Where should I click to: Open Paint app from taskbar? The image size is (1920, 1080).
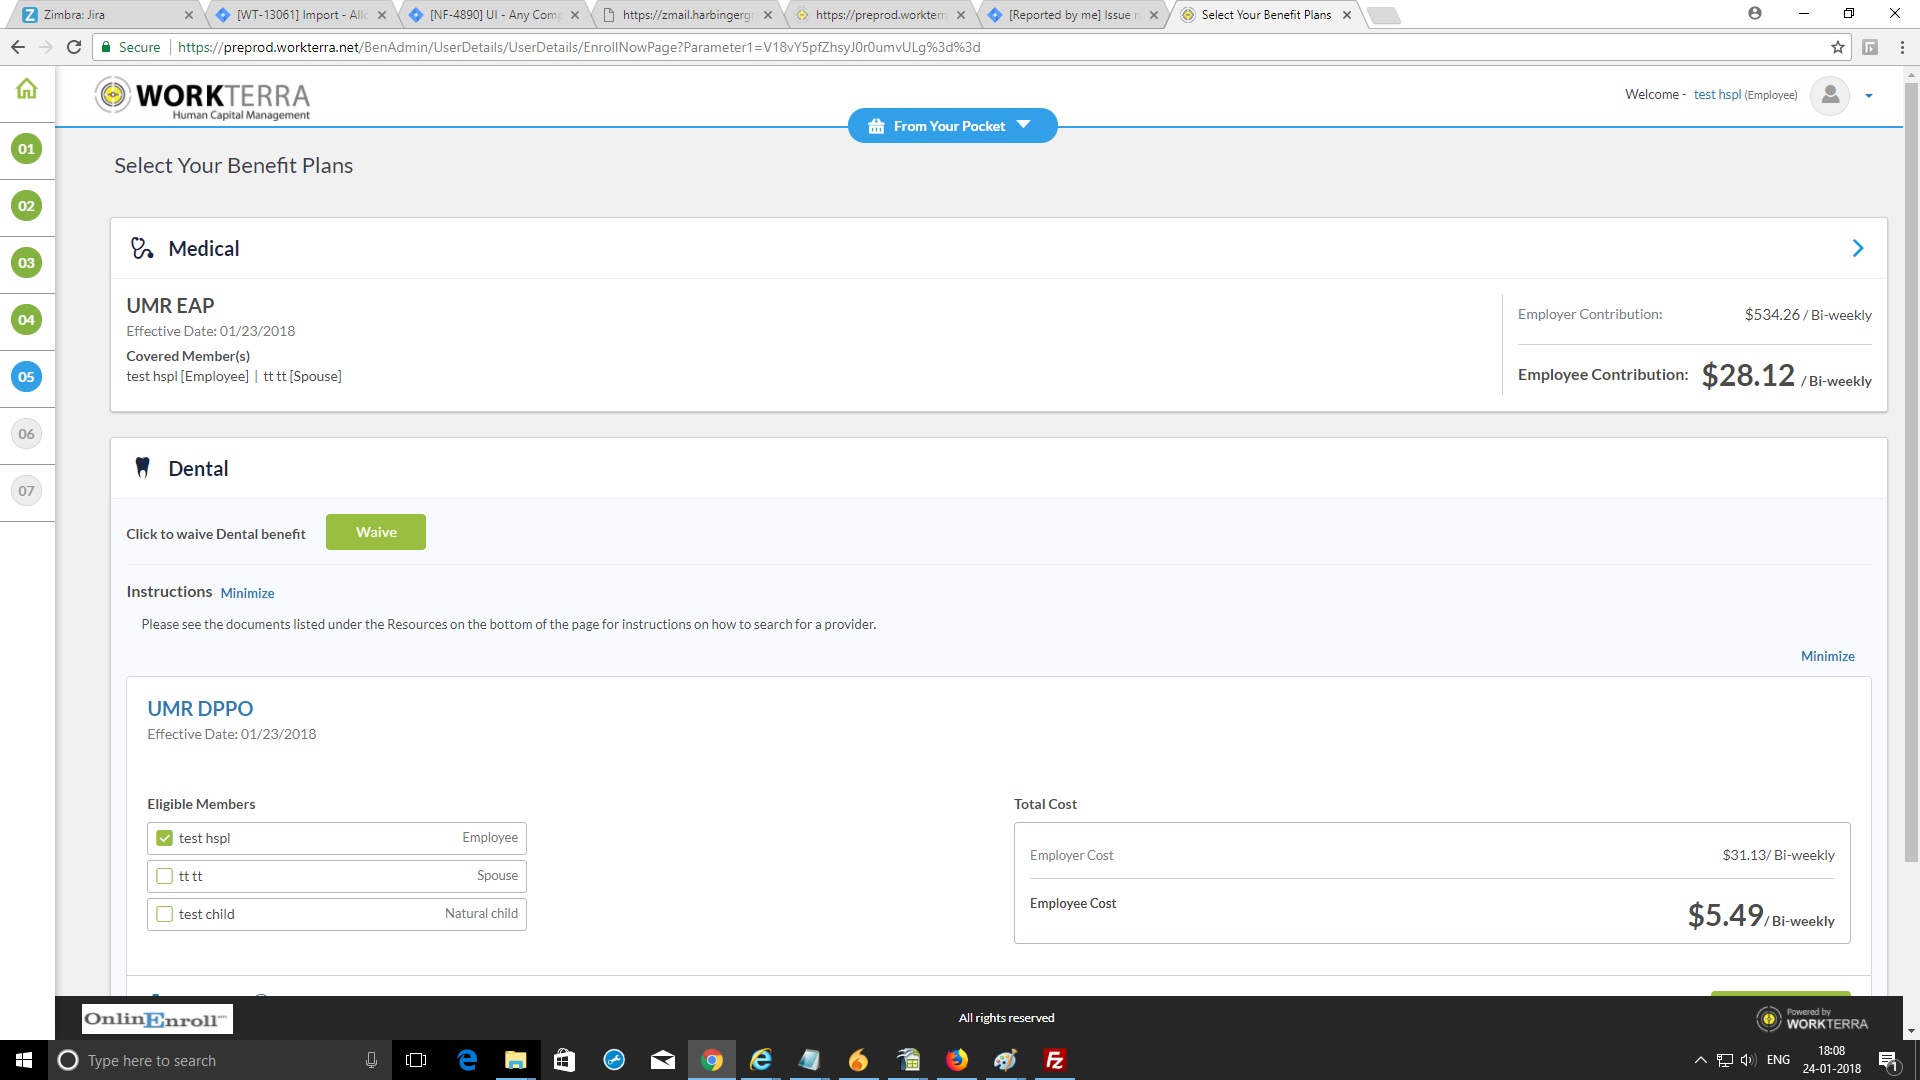coord(1005,1060)
